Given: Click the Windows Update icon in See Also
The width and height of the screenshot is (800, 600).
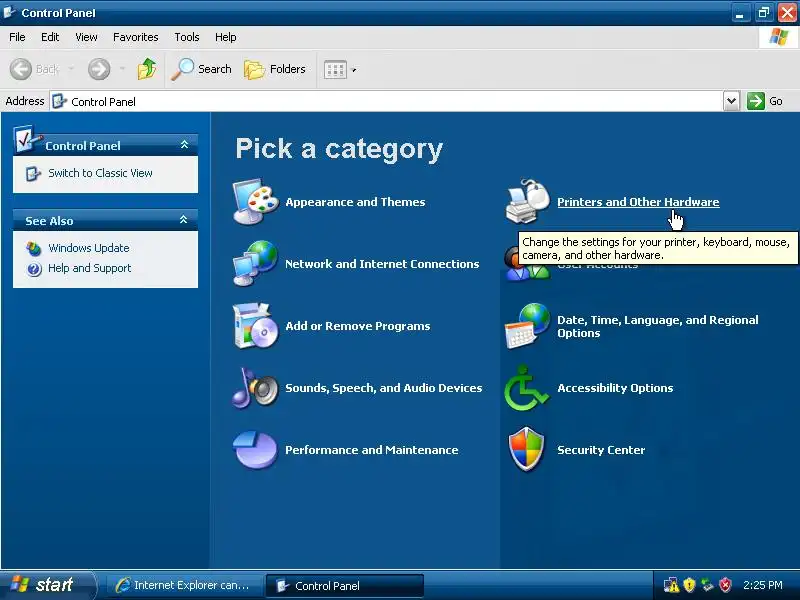Looking at the screenshot, I should [x=34, y=248].
